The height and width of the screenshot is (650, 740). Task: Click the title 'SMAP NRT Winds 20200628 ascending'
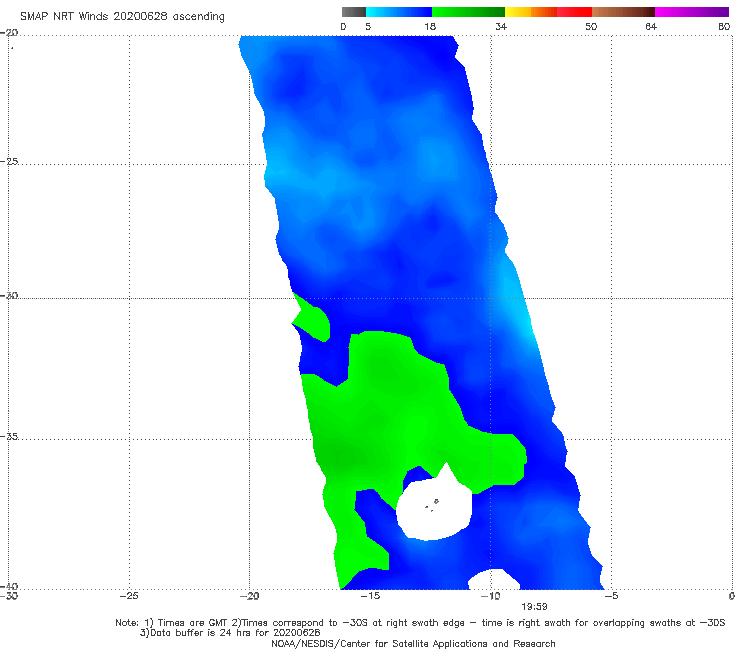click(x=122, y=16)
